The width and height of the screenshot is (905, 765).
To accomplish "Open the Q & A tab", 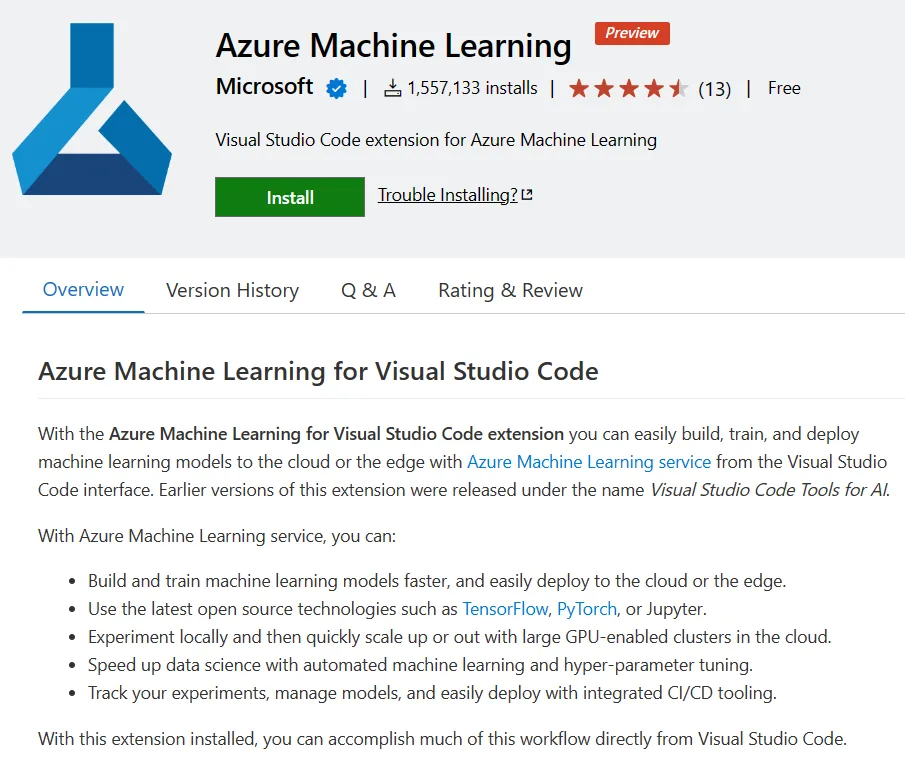I will (x=368, y=290).
